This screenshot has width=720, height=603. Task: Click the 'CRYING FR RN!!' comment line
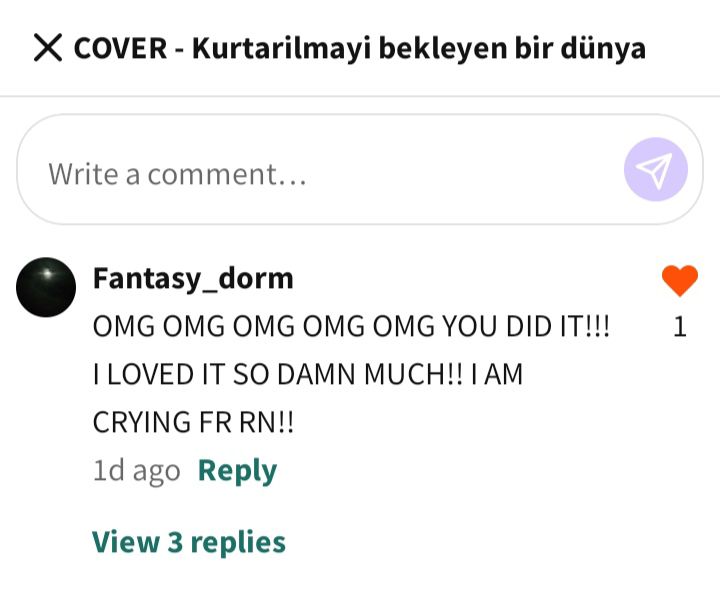click(193, 422)
